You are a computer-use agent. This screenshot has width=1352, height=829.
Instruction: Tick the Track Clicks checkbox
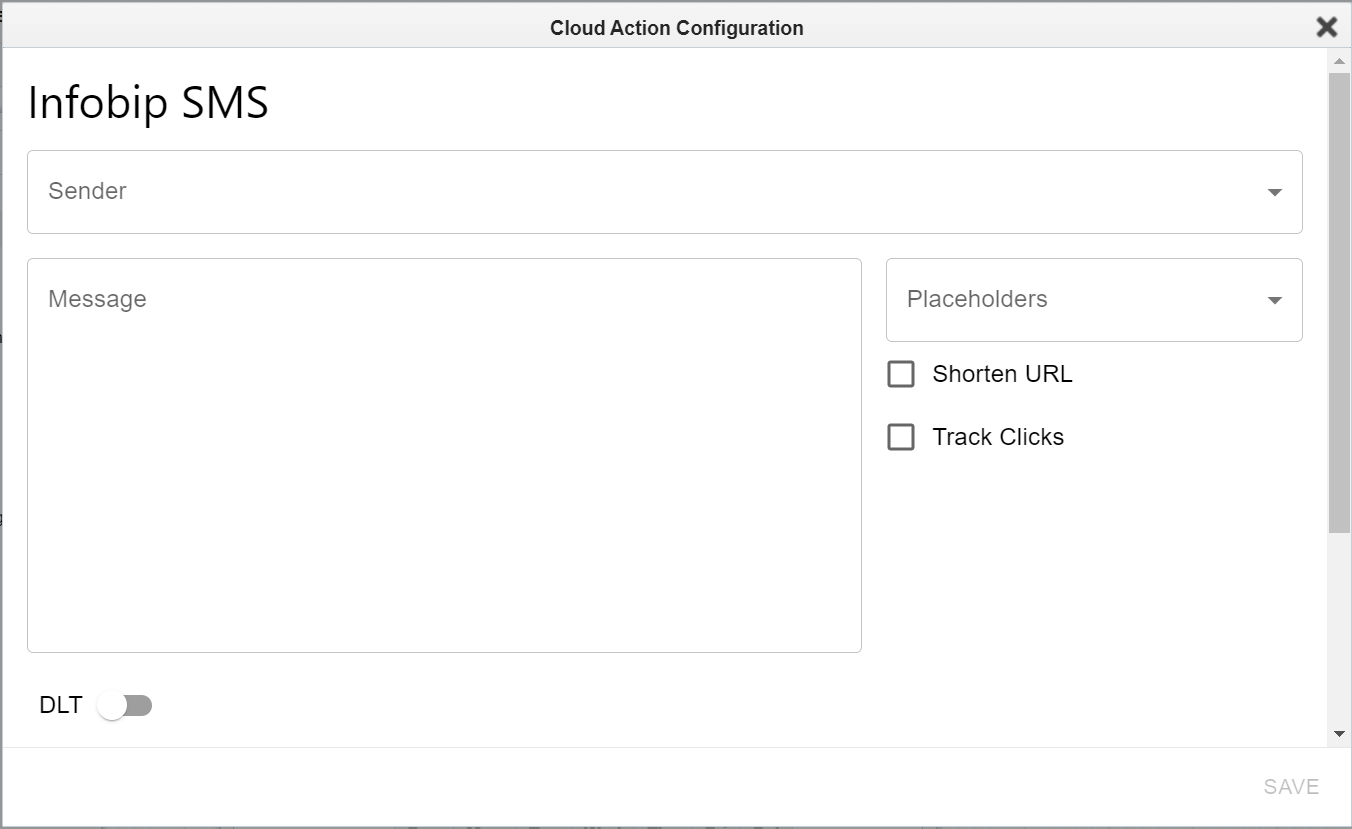click(x=901, y=437)
